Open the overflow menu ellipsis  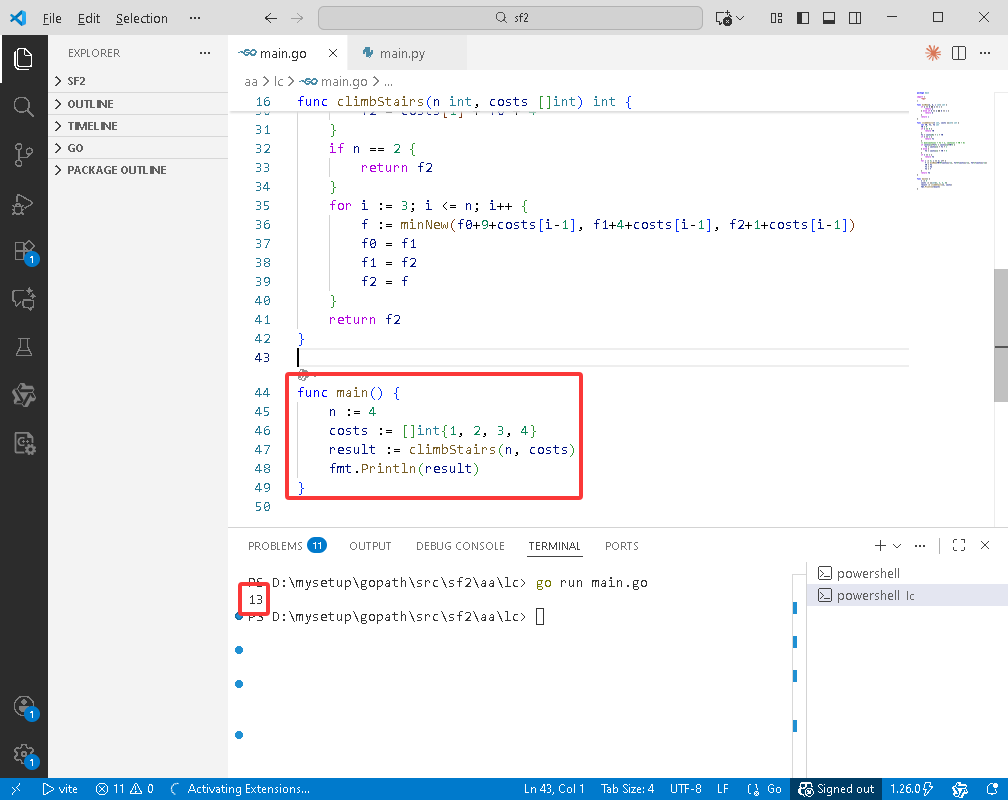(x=195, y=18)
